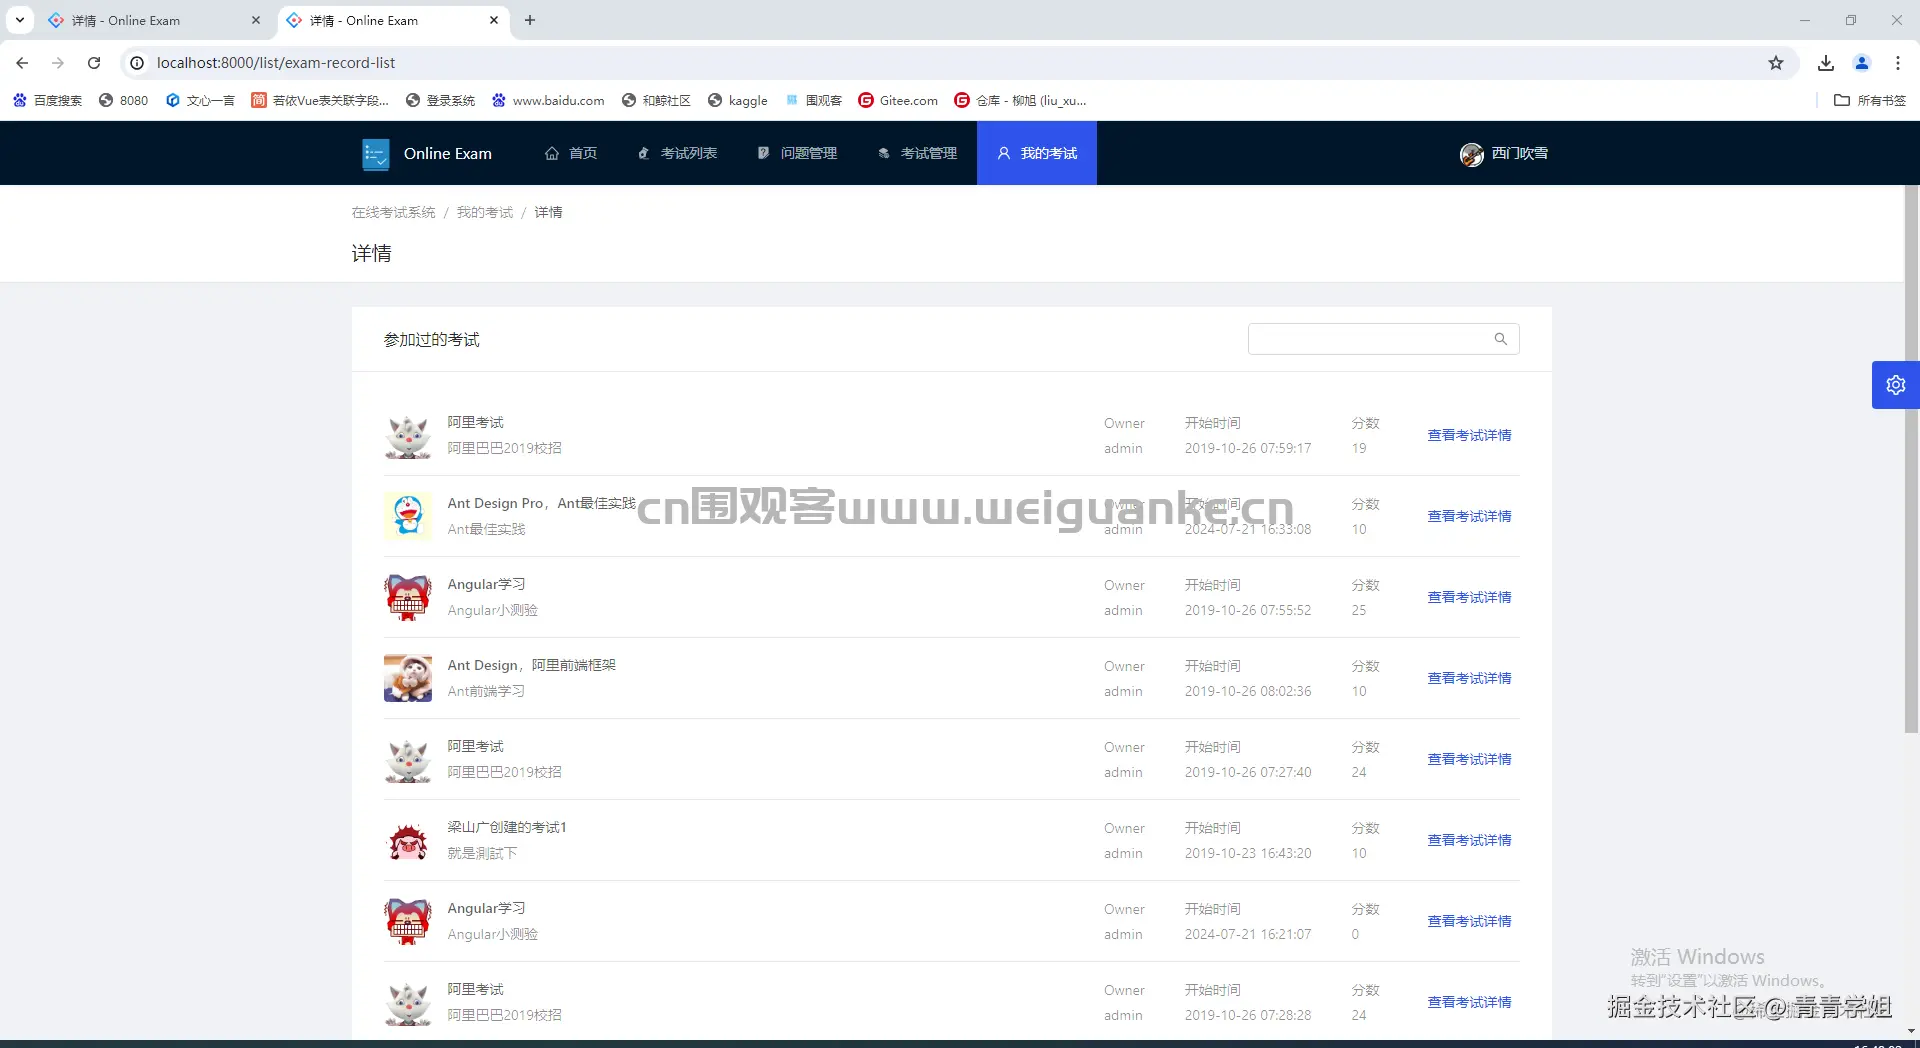Screen dimensions: 1920x1048
Task: Close the active Online Exam tab
Action: coord(494,20)
